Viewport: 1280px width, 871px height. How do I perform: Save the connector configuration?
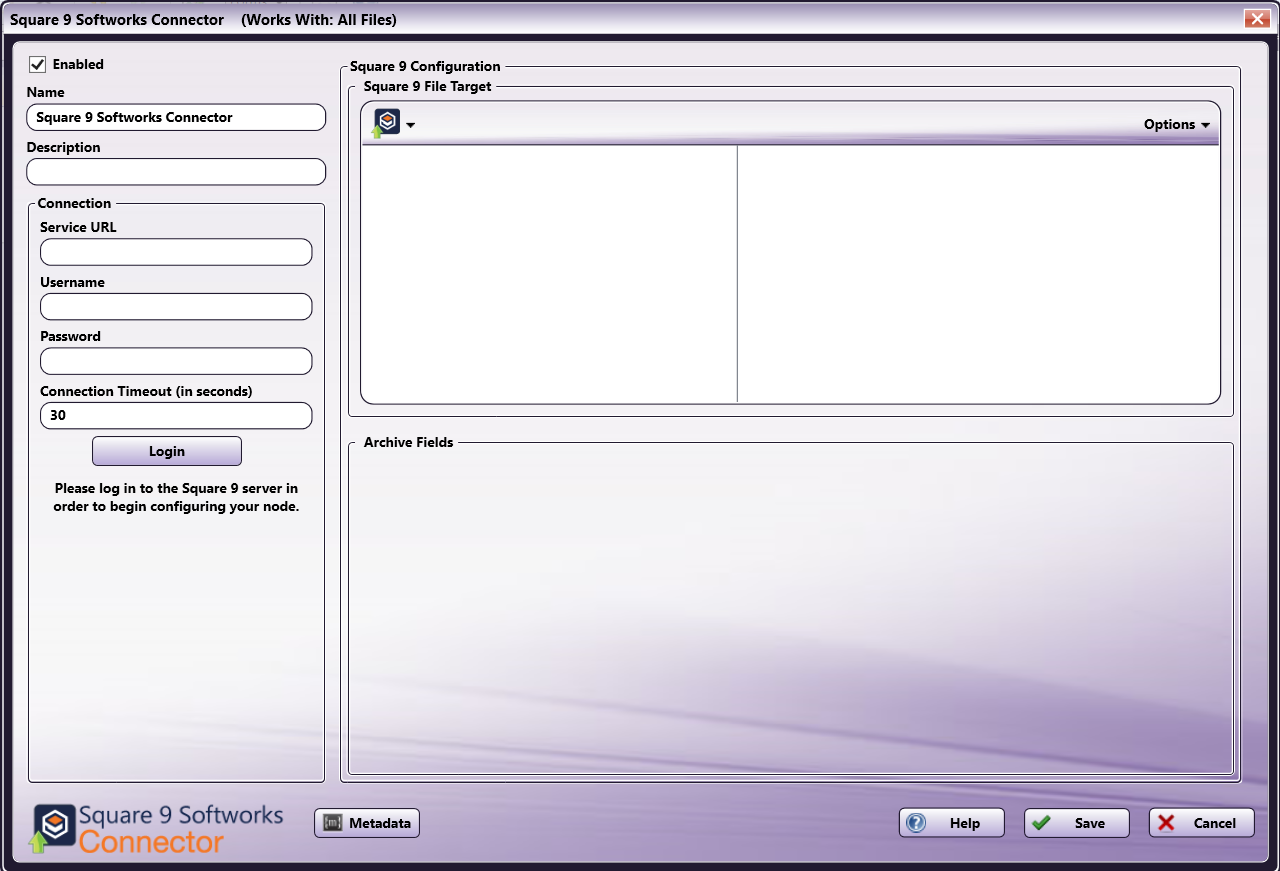tap(1077, 823)
